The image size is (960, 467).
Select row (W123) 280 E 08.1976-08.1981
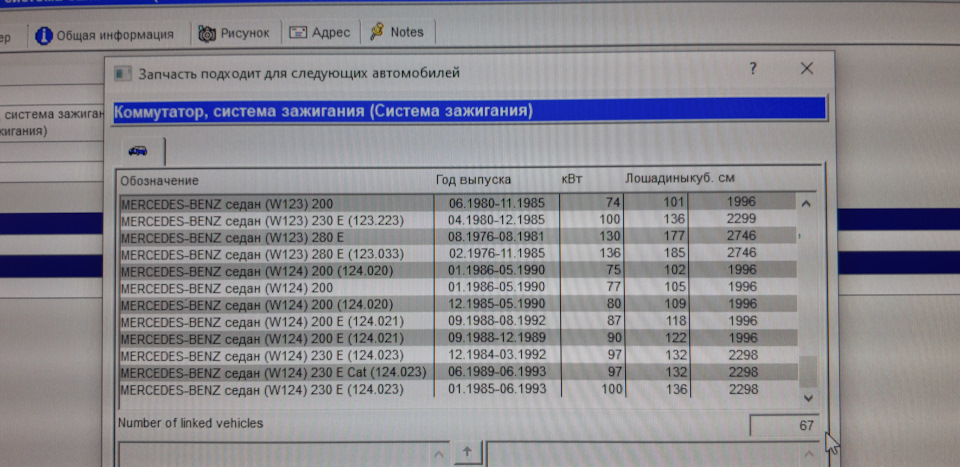click(458, 236)
